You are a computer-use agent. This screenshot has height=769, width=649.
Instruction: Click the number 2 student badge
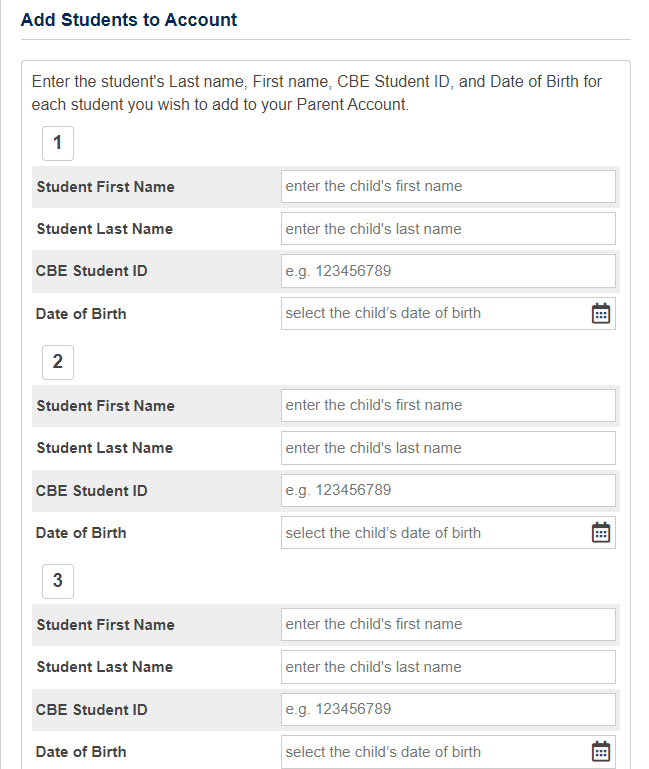[x=57, y=362]
